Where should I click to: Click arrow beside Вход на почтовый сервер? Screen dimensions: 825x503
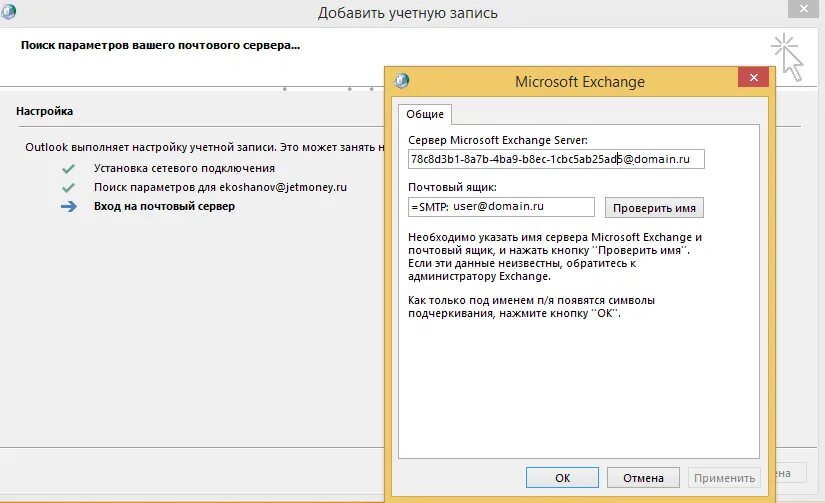pos(68,206)
